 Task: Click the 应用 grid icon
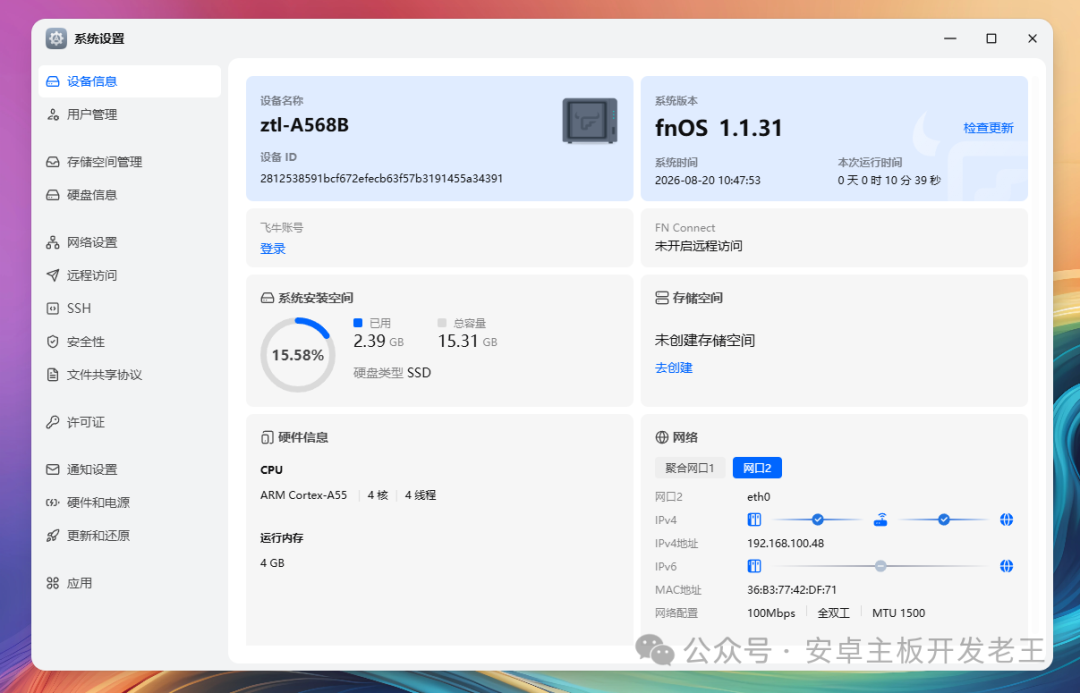click(x=53, y=583)
